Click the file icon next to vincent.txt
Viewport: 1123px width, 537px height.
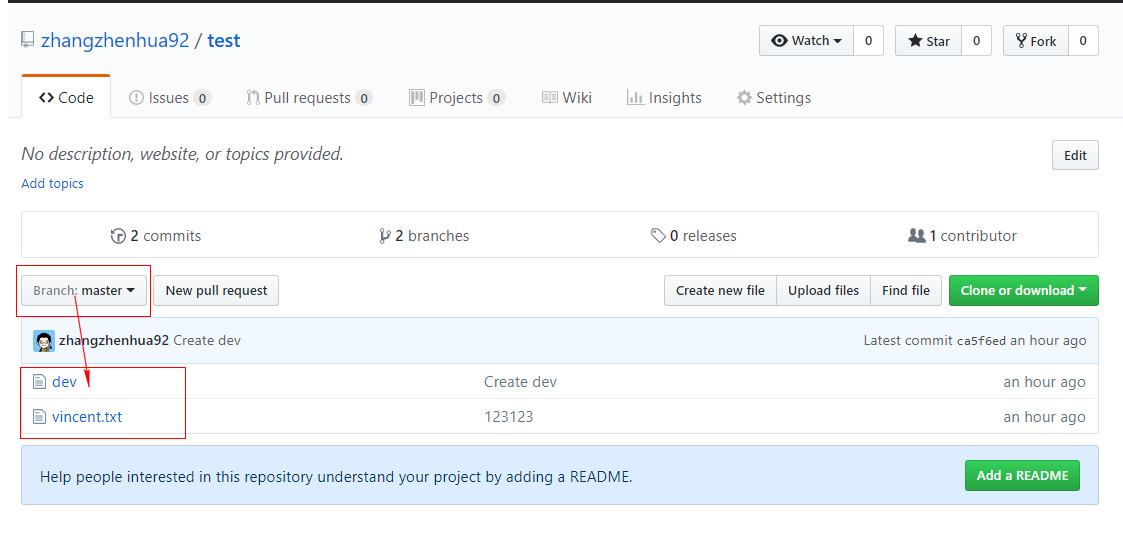(40, 417)
